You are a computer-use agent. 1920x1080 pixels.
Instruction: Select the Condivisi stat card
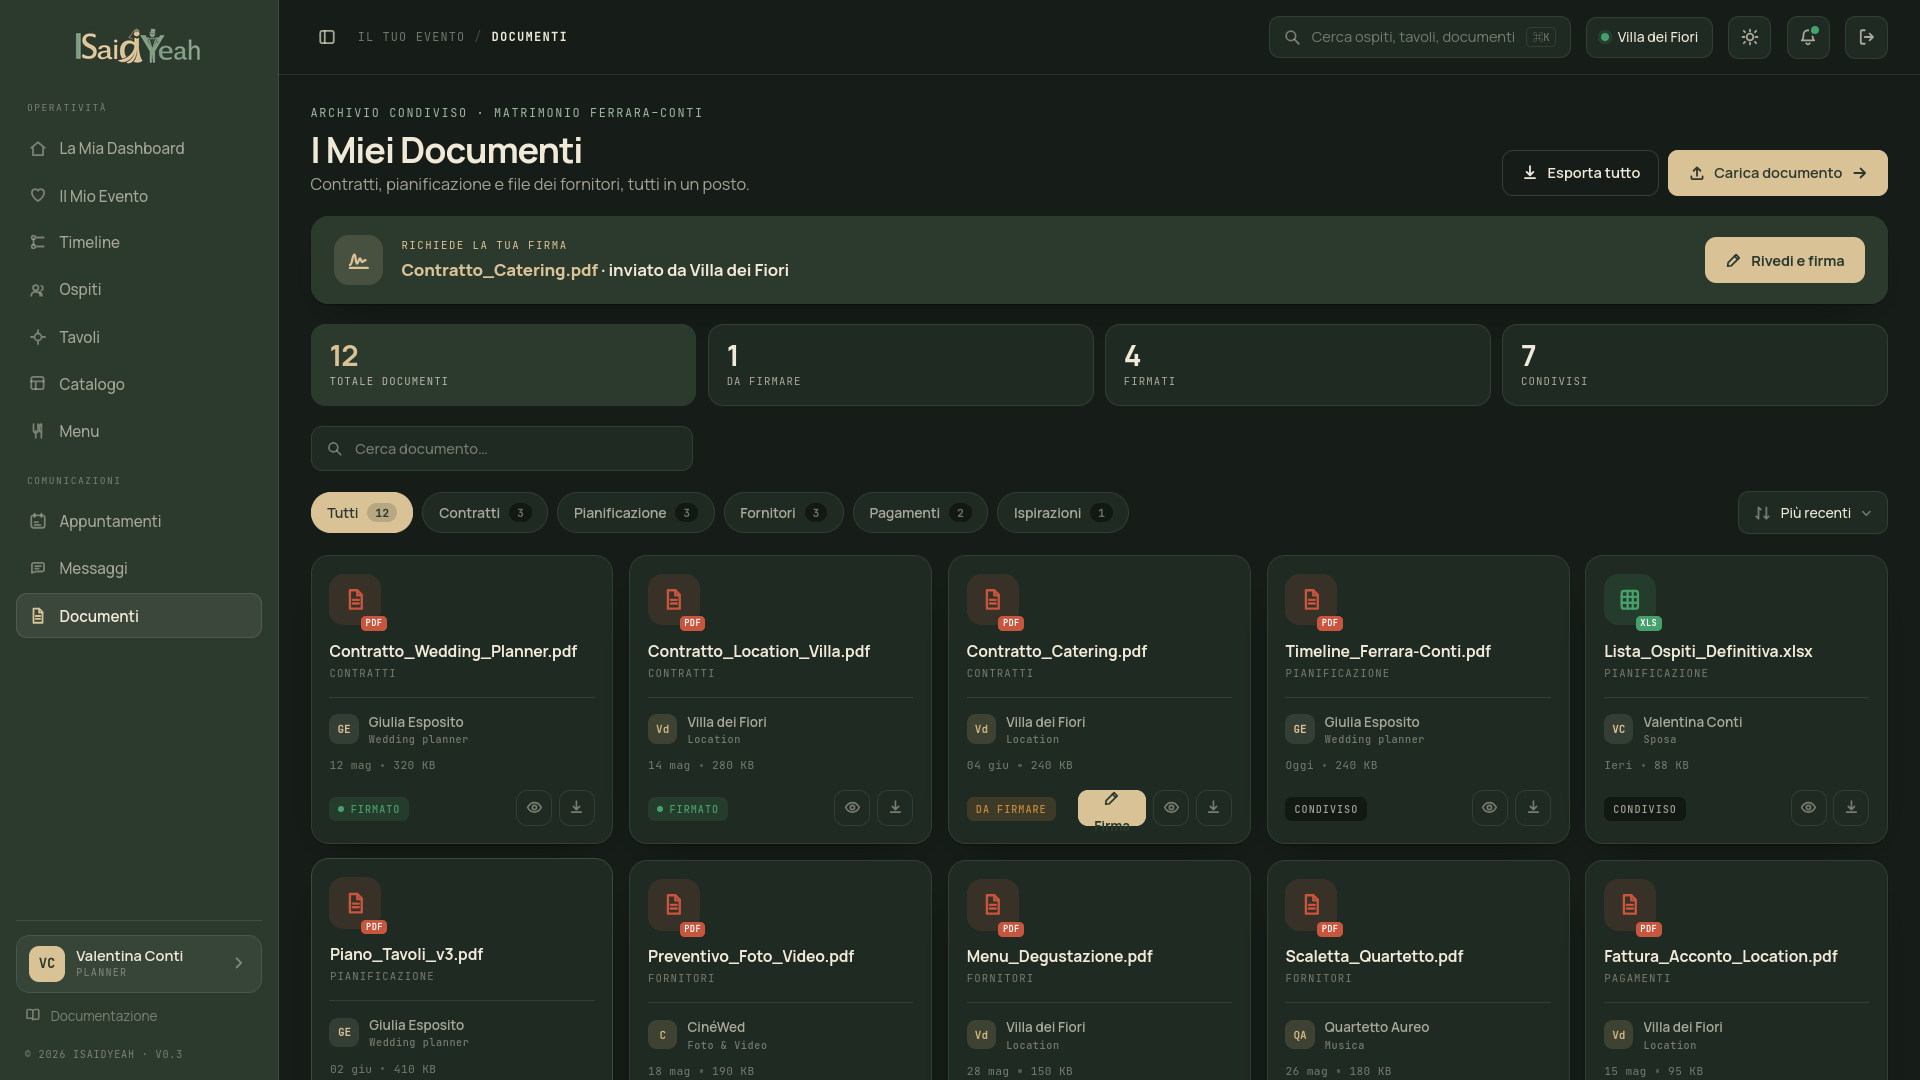pos(1694,365)
